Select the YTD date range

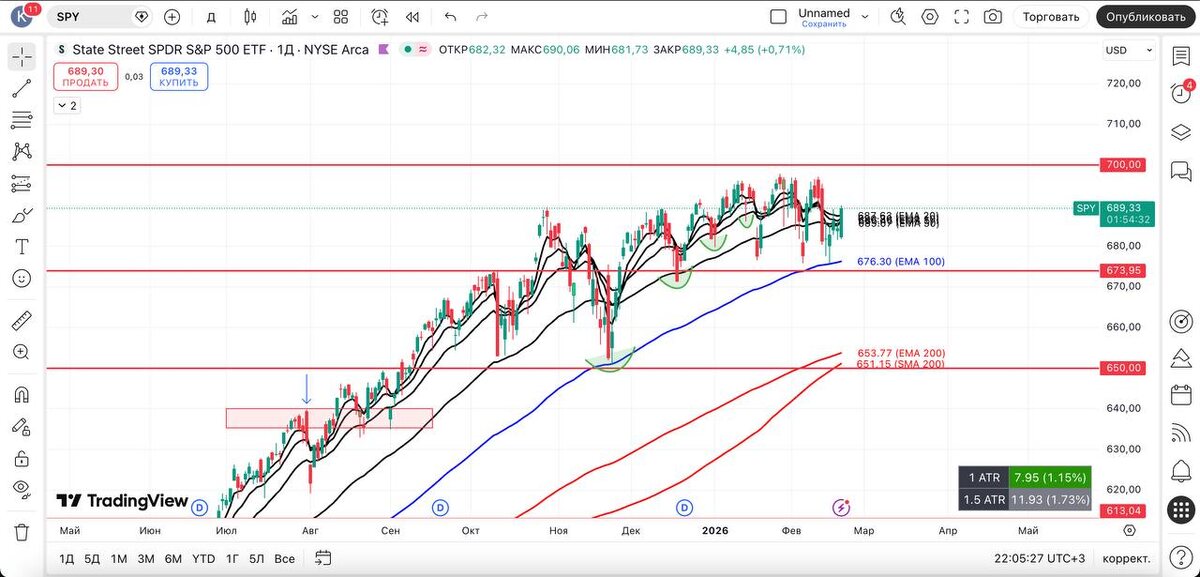(x=203, y=558)
